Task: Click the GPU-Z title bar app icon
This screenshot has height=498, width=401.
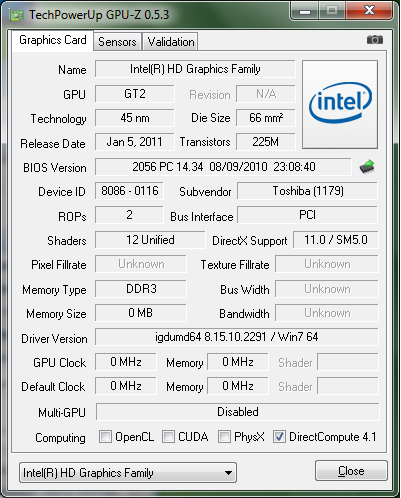Action: tap(17, 15)
